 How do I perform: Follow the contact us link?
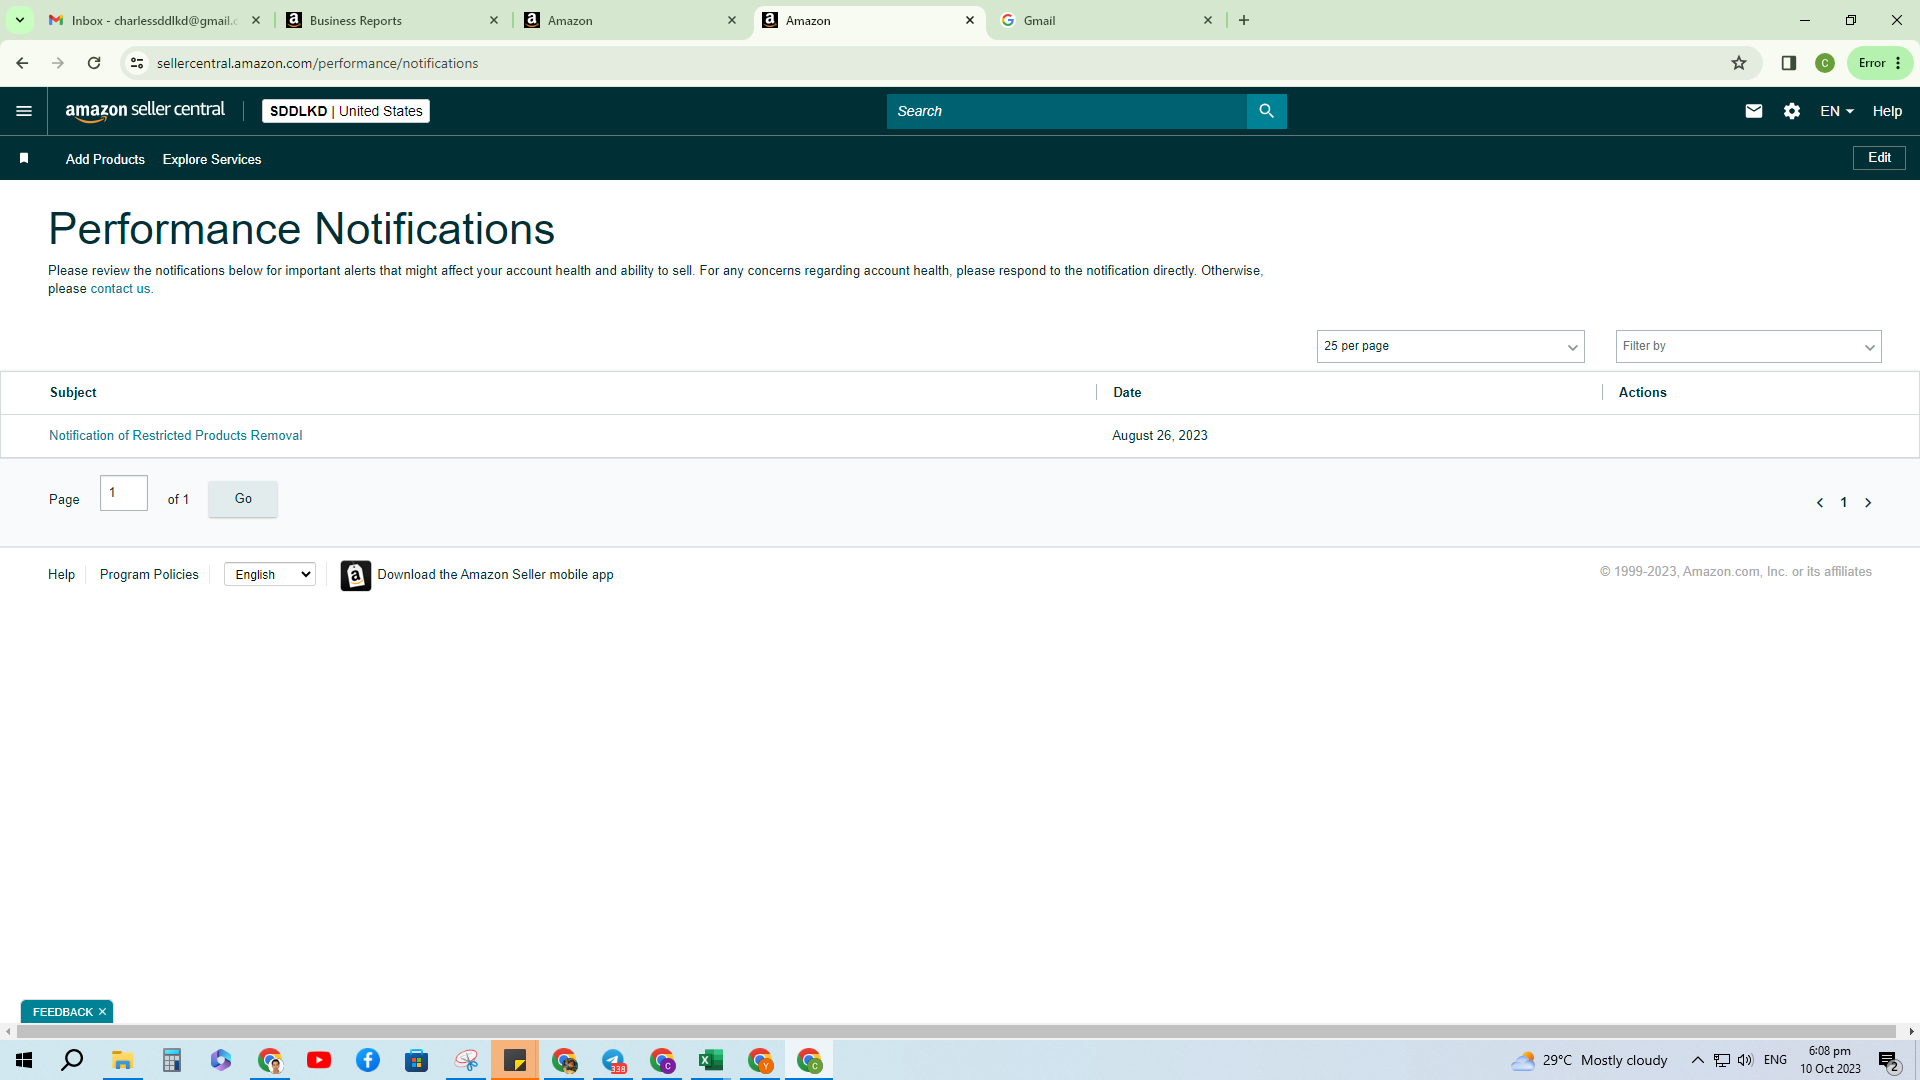pos(120,289)
